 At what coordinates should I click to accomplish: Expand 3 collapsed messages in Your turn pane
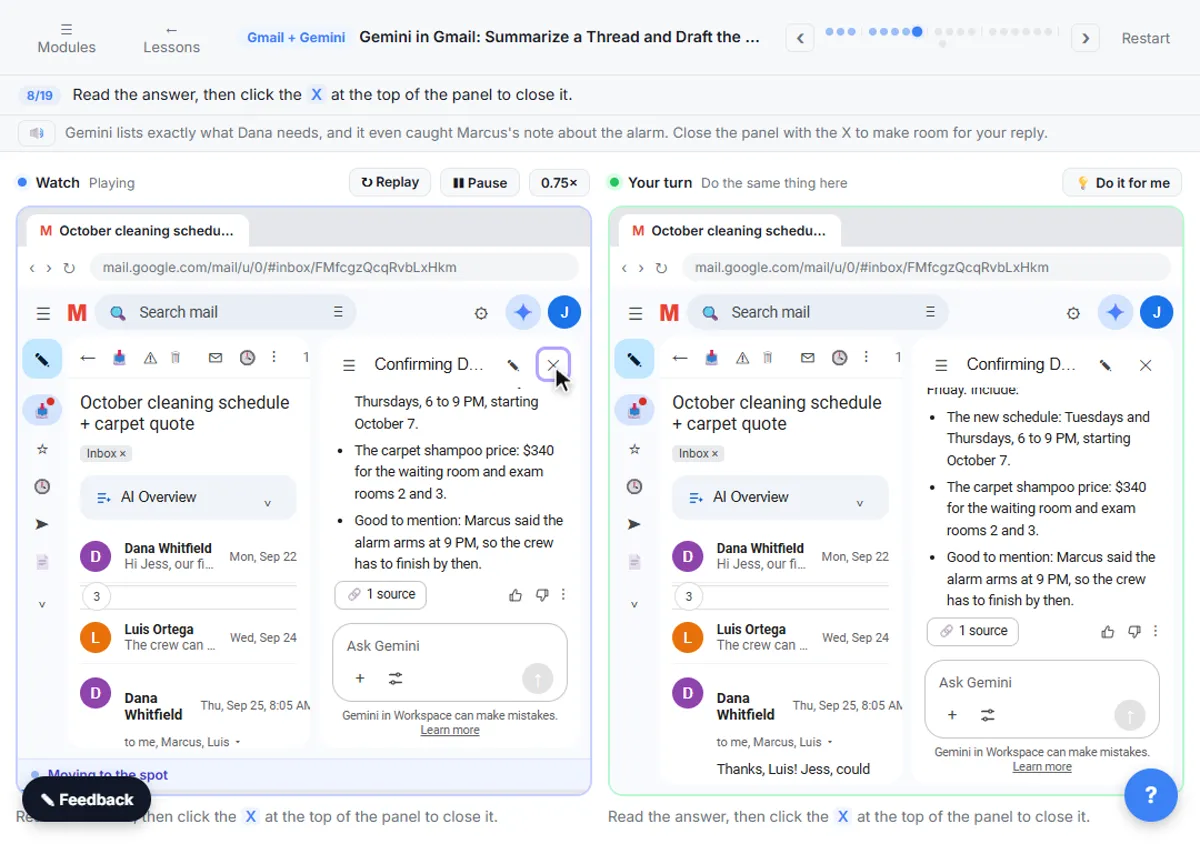(688, 598)
